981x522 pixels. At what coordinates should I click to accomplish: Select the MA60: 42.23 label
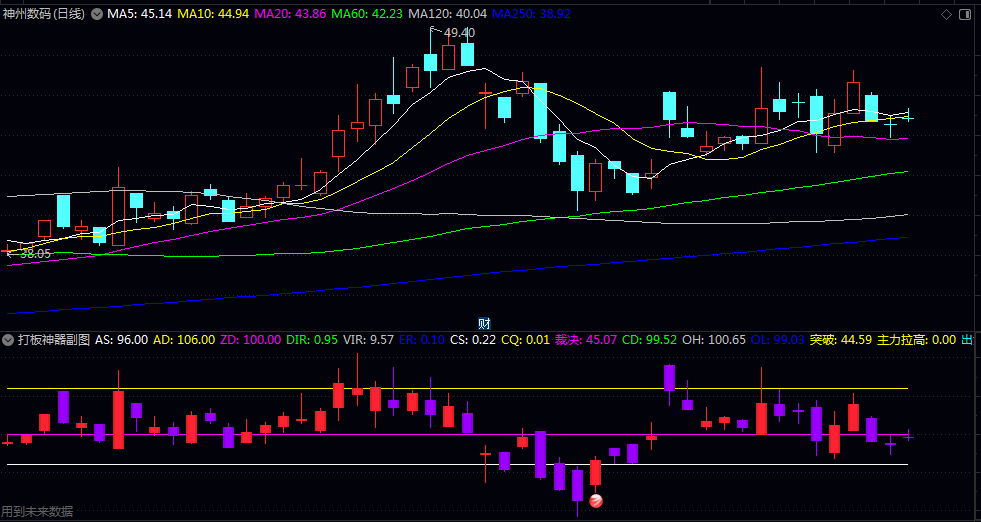[x=365, y=14]
